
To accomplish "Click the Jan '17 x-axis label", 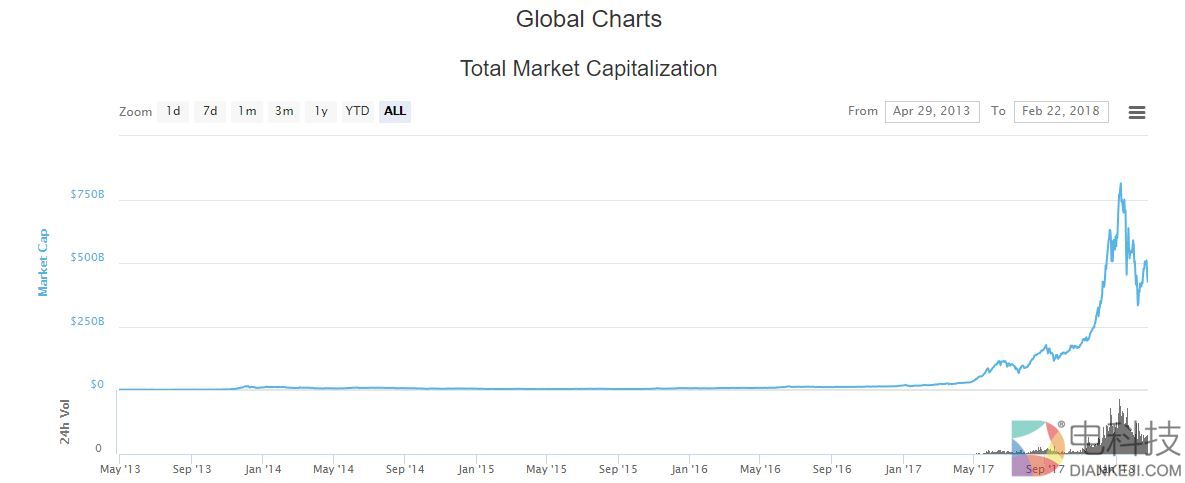I will (x=903, y=468).
